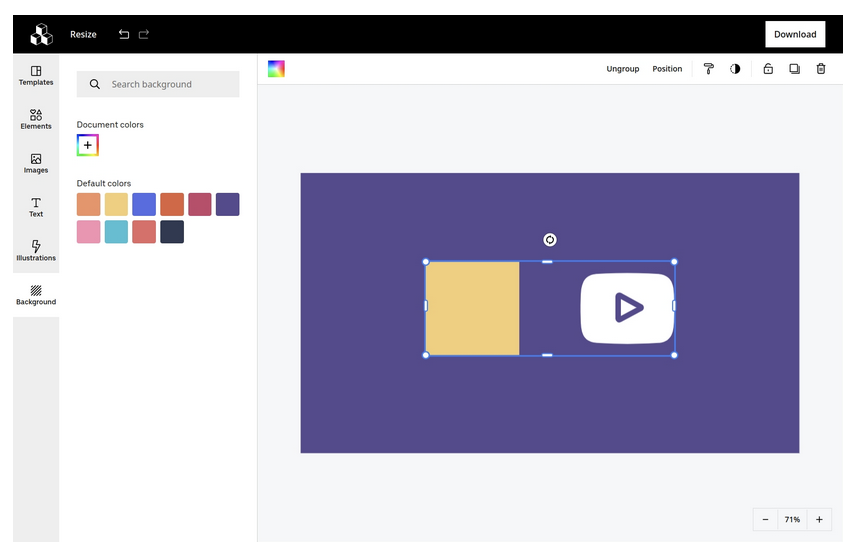The image size is (855, 554).
Task: Click the white play button graphic
Action: click(627, 309)
